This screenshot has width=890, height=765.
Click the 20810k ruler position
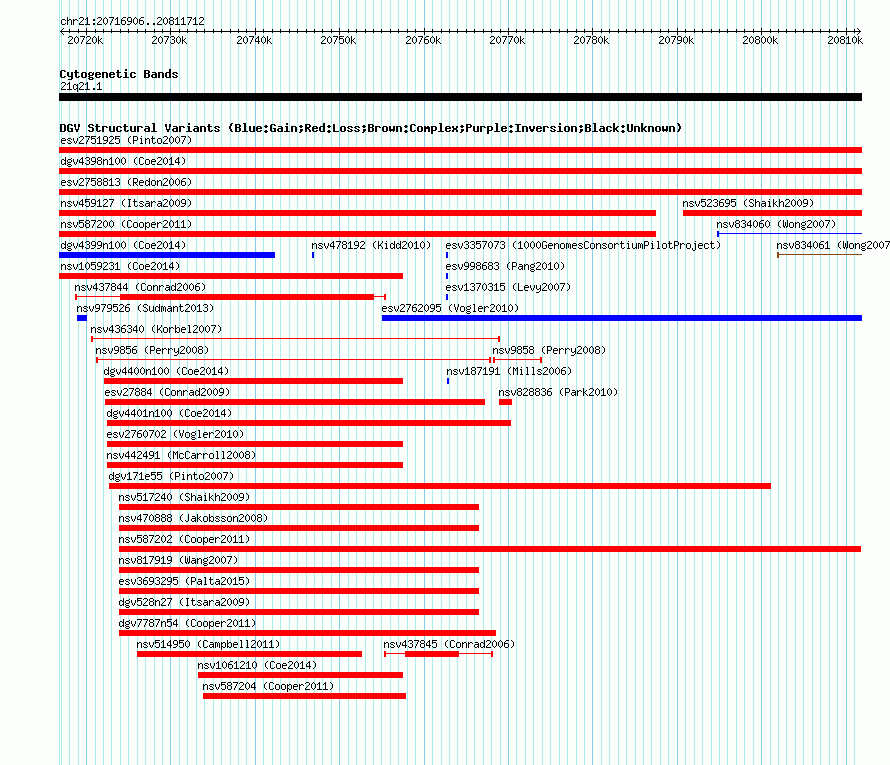point(845,40)
